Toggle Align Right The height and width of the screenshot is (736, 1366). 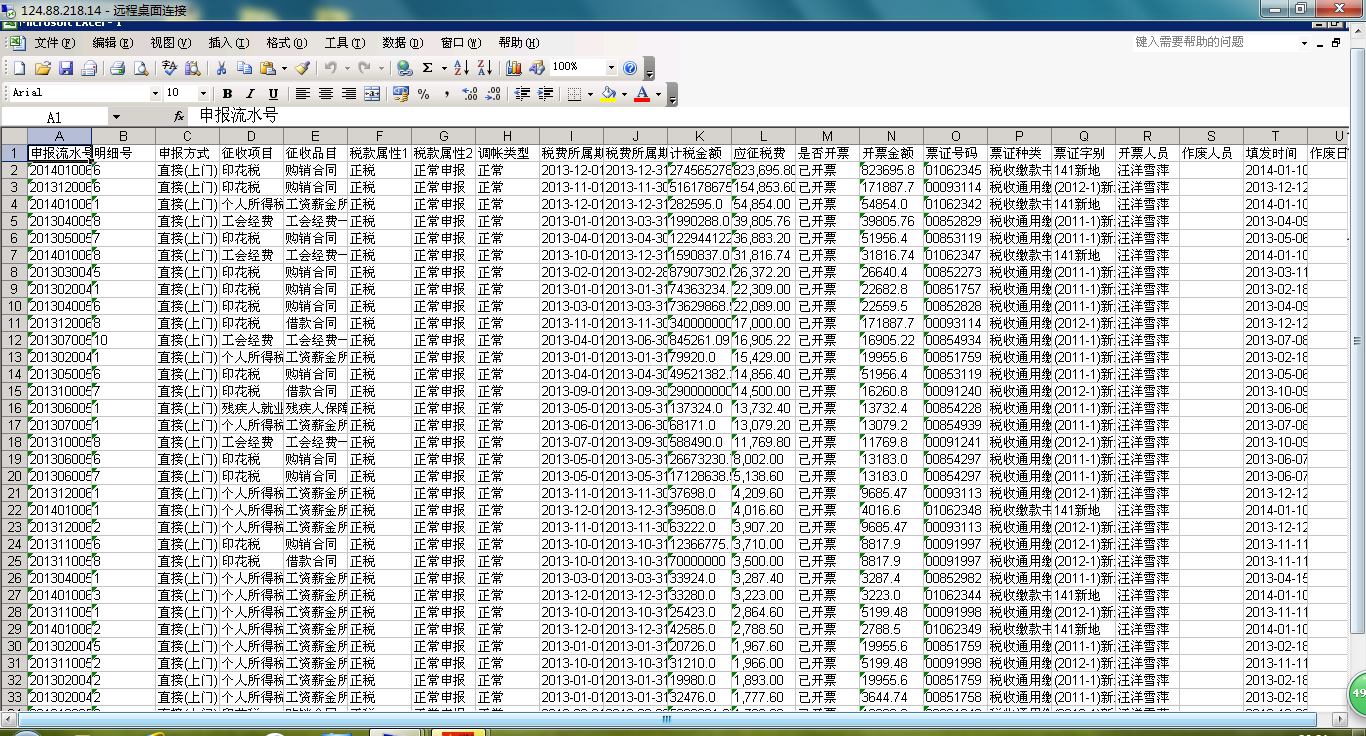[349, 94]
